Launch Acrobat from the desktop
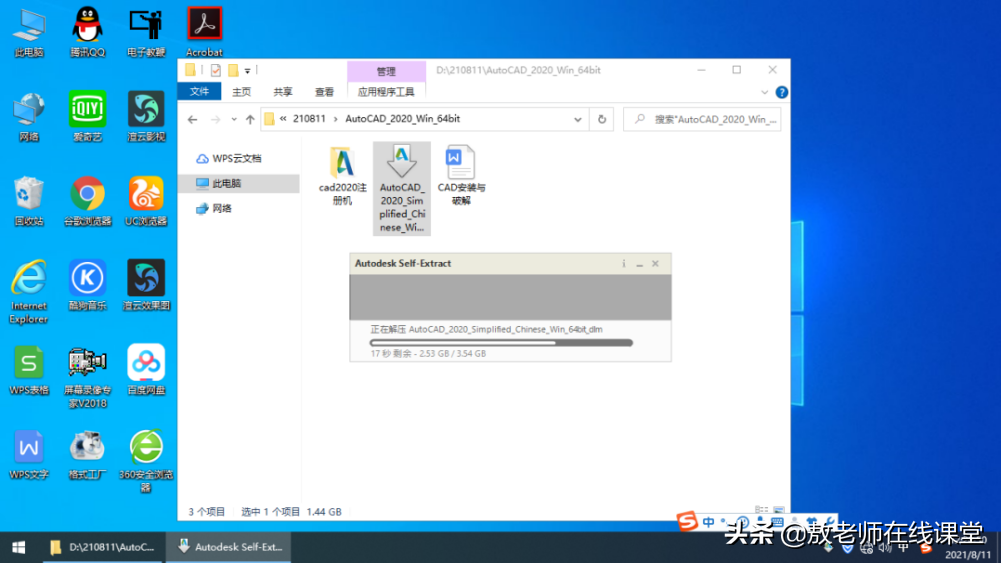This screenshot has width=1001, height=563. click(204, 33)
